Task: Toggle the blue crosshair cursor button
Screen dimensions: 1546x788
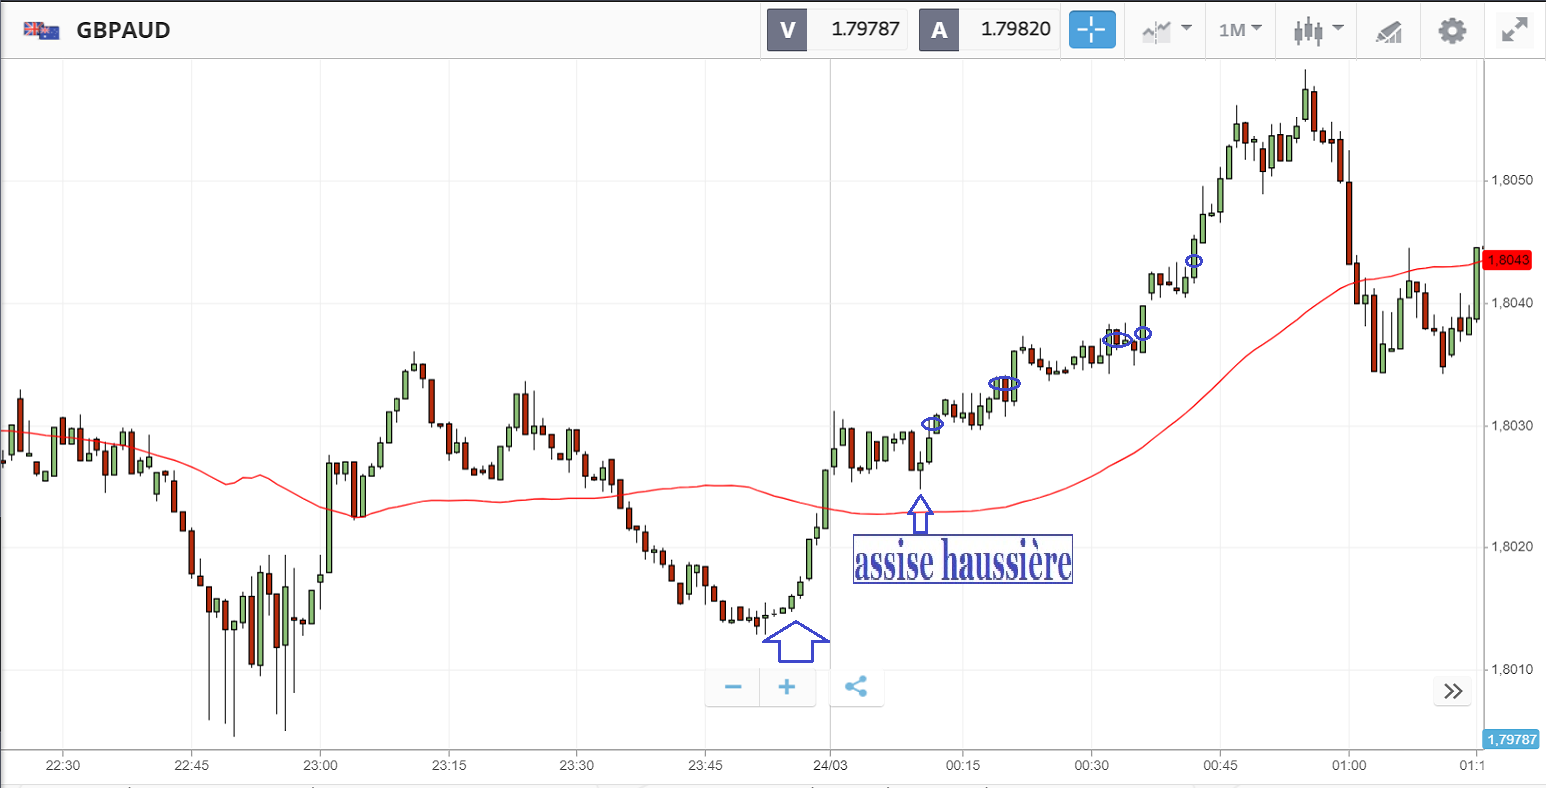Action: click(1092, 30)
